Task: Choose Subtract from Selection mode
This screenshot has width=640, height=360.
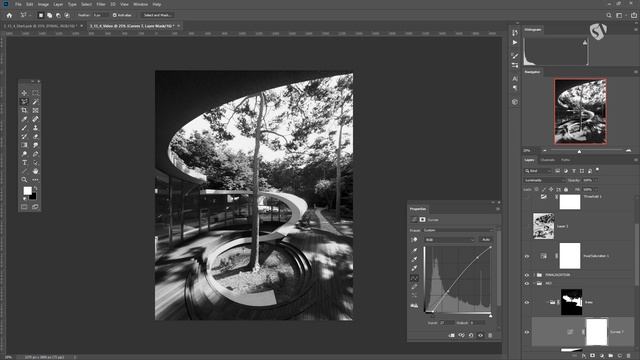Action: (x=58, y=15)
